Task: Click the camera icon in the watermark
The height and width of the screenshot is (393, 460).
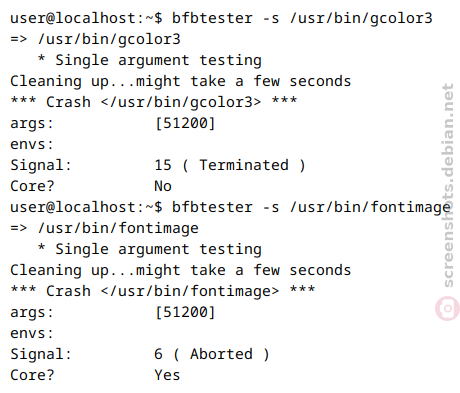Action: pos(447,308)
